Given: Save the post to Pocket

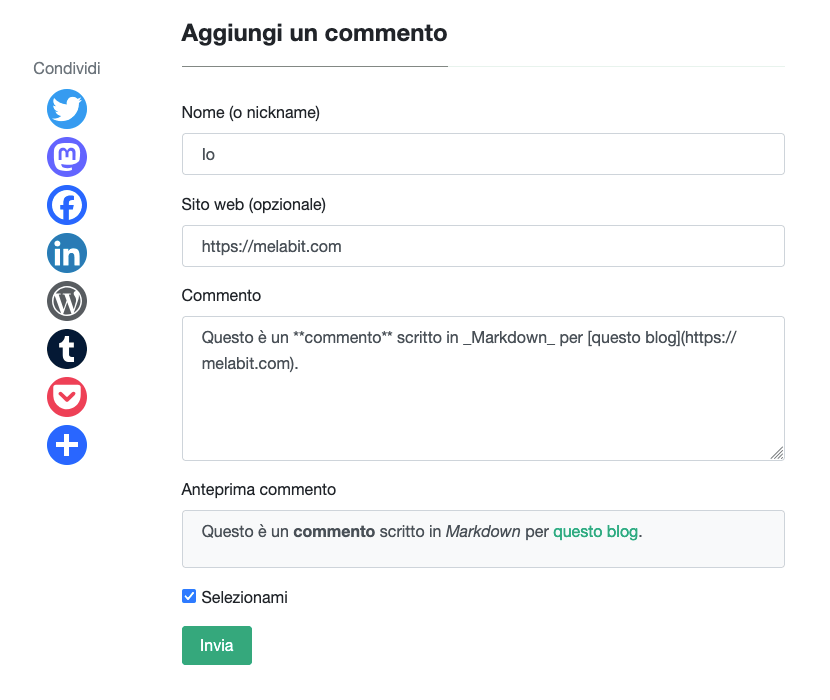Looking at the screenshot, I should click(66, 397).
